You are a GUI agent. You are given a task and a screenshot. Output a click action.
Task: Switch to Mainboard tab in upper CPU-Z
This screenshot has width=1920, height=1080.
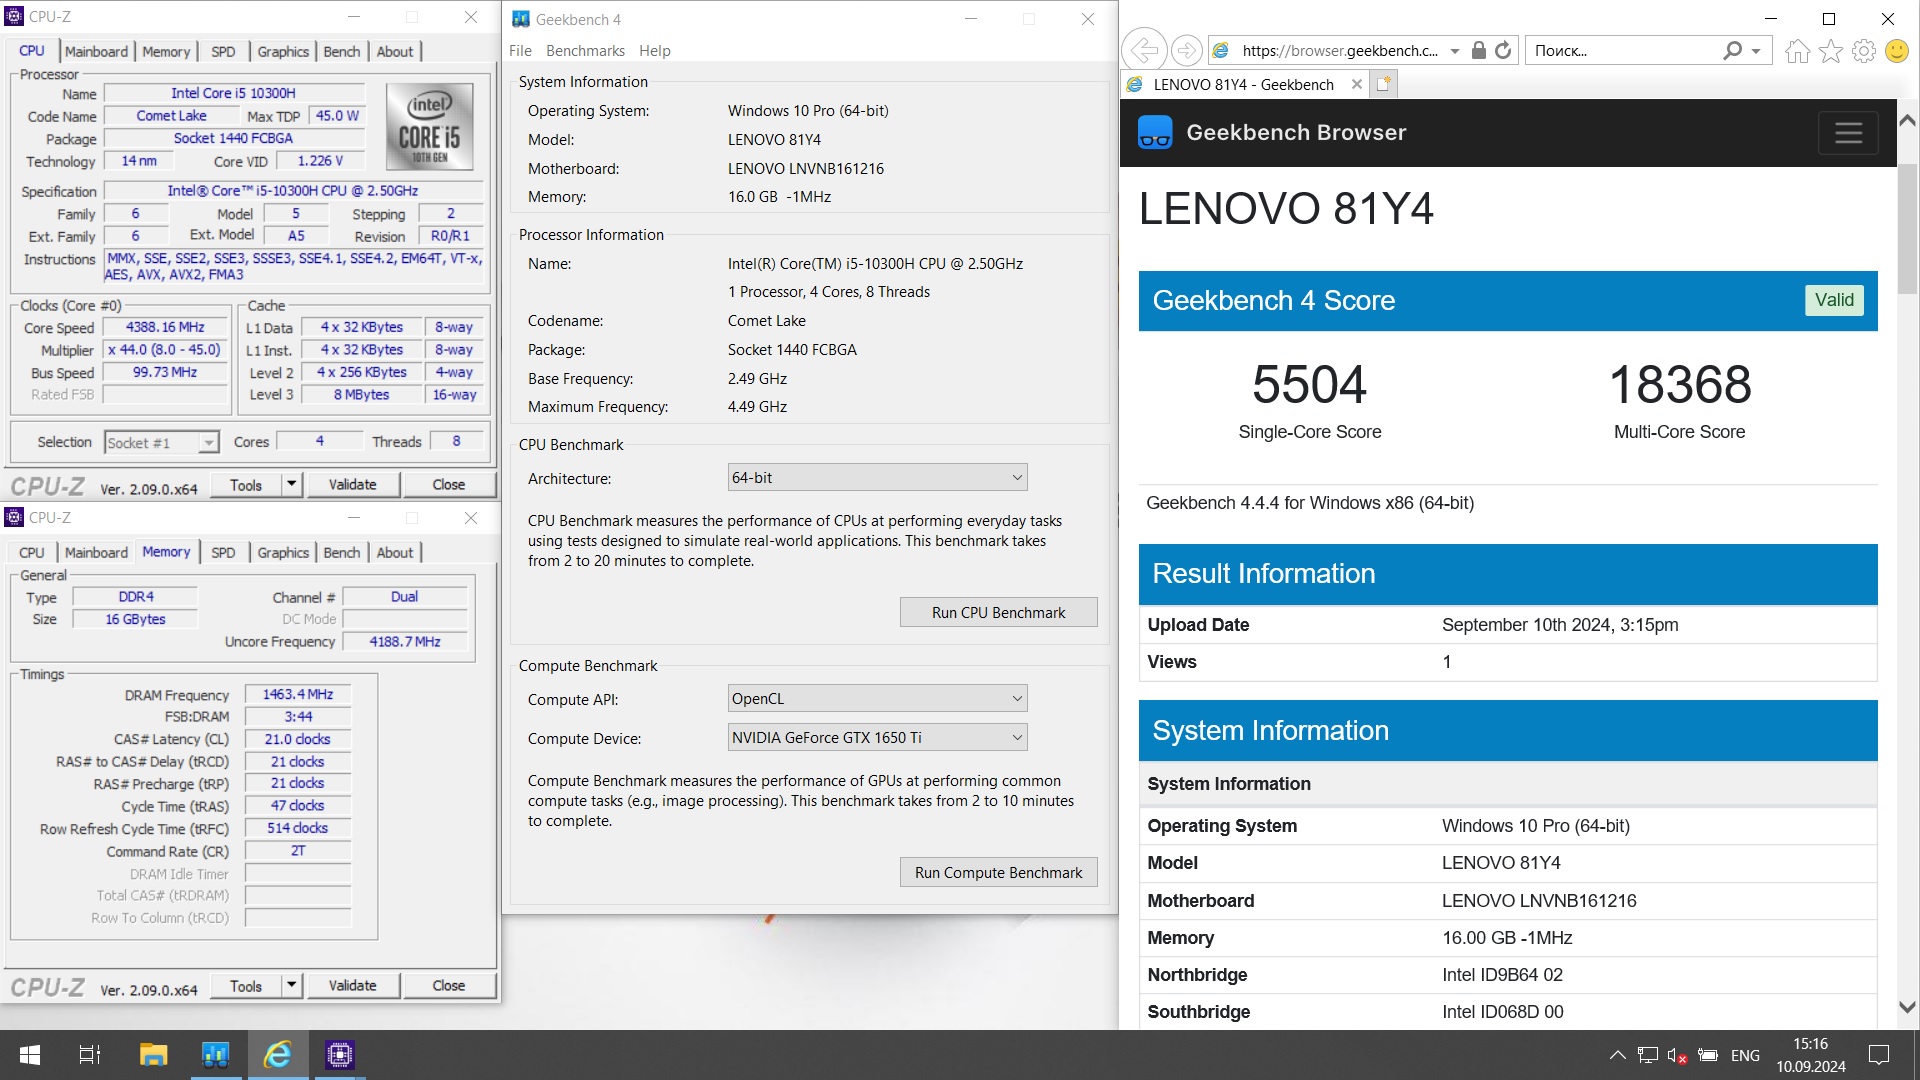pyautogui.click(x=96, y=52)
